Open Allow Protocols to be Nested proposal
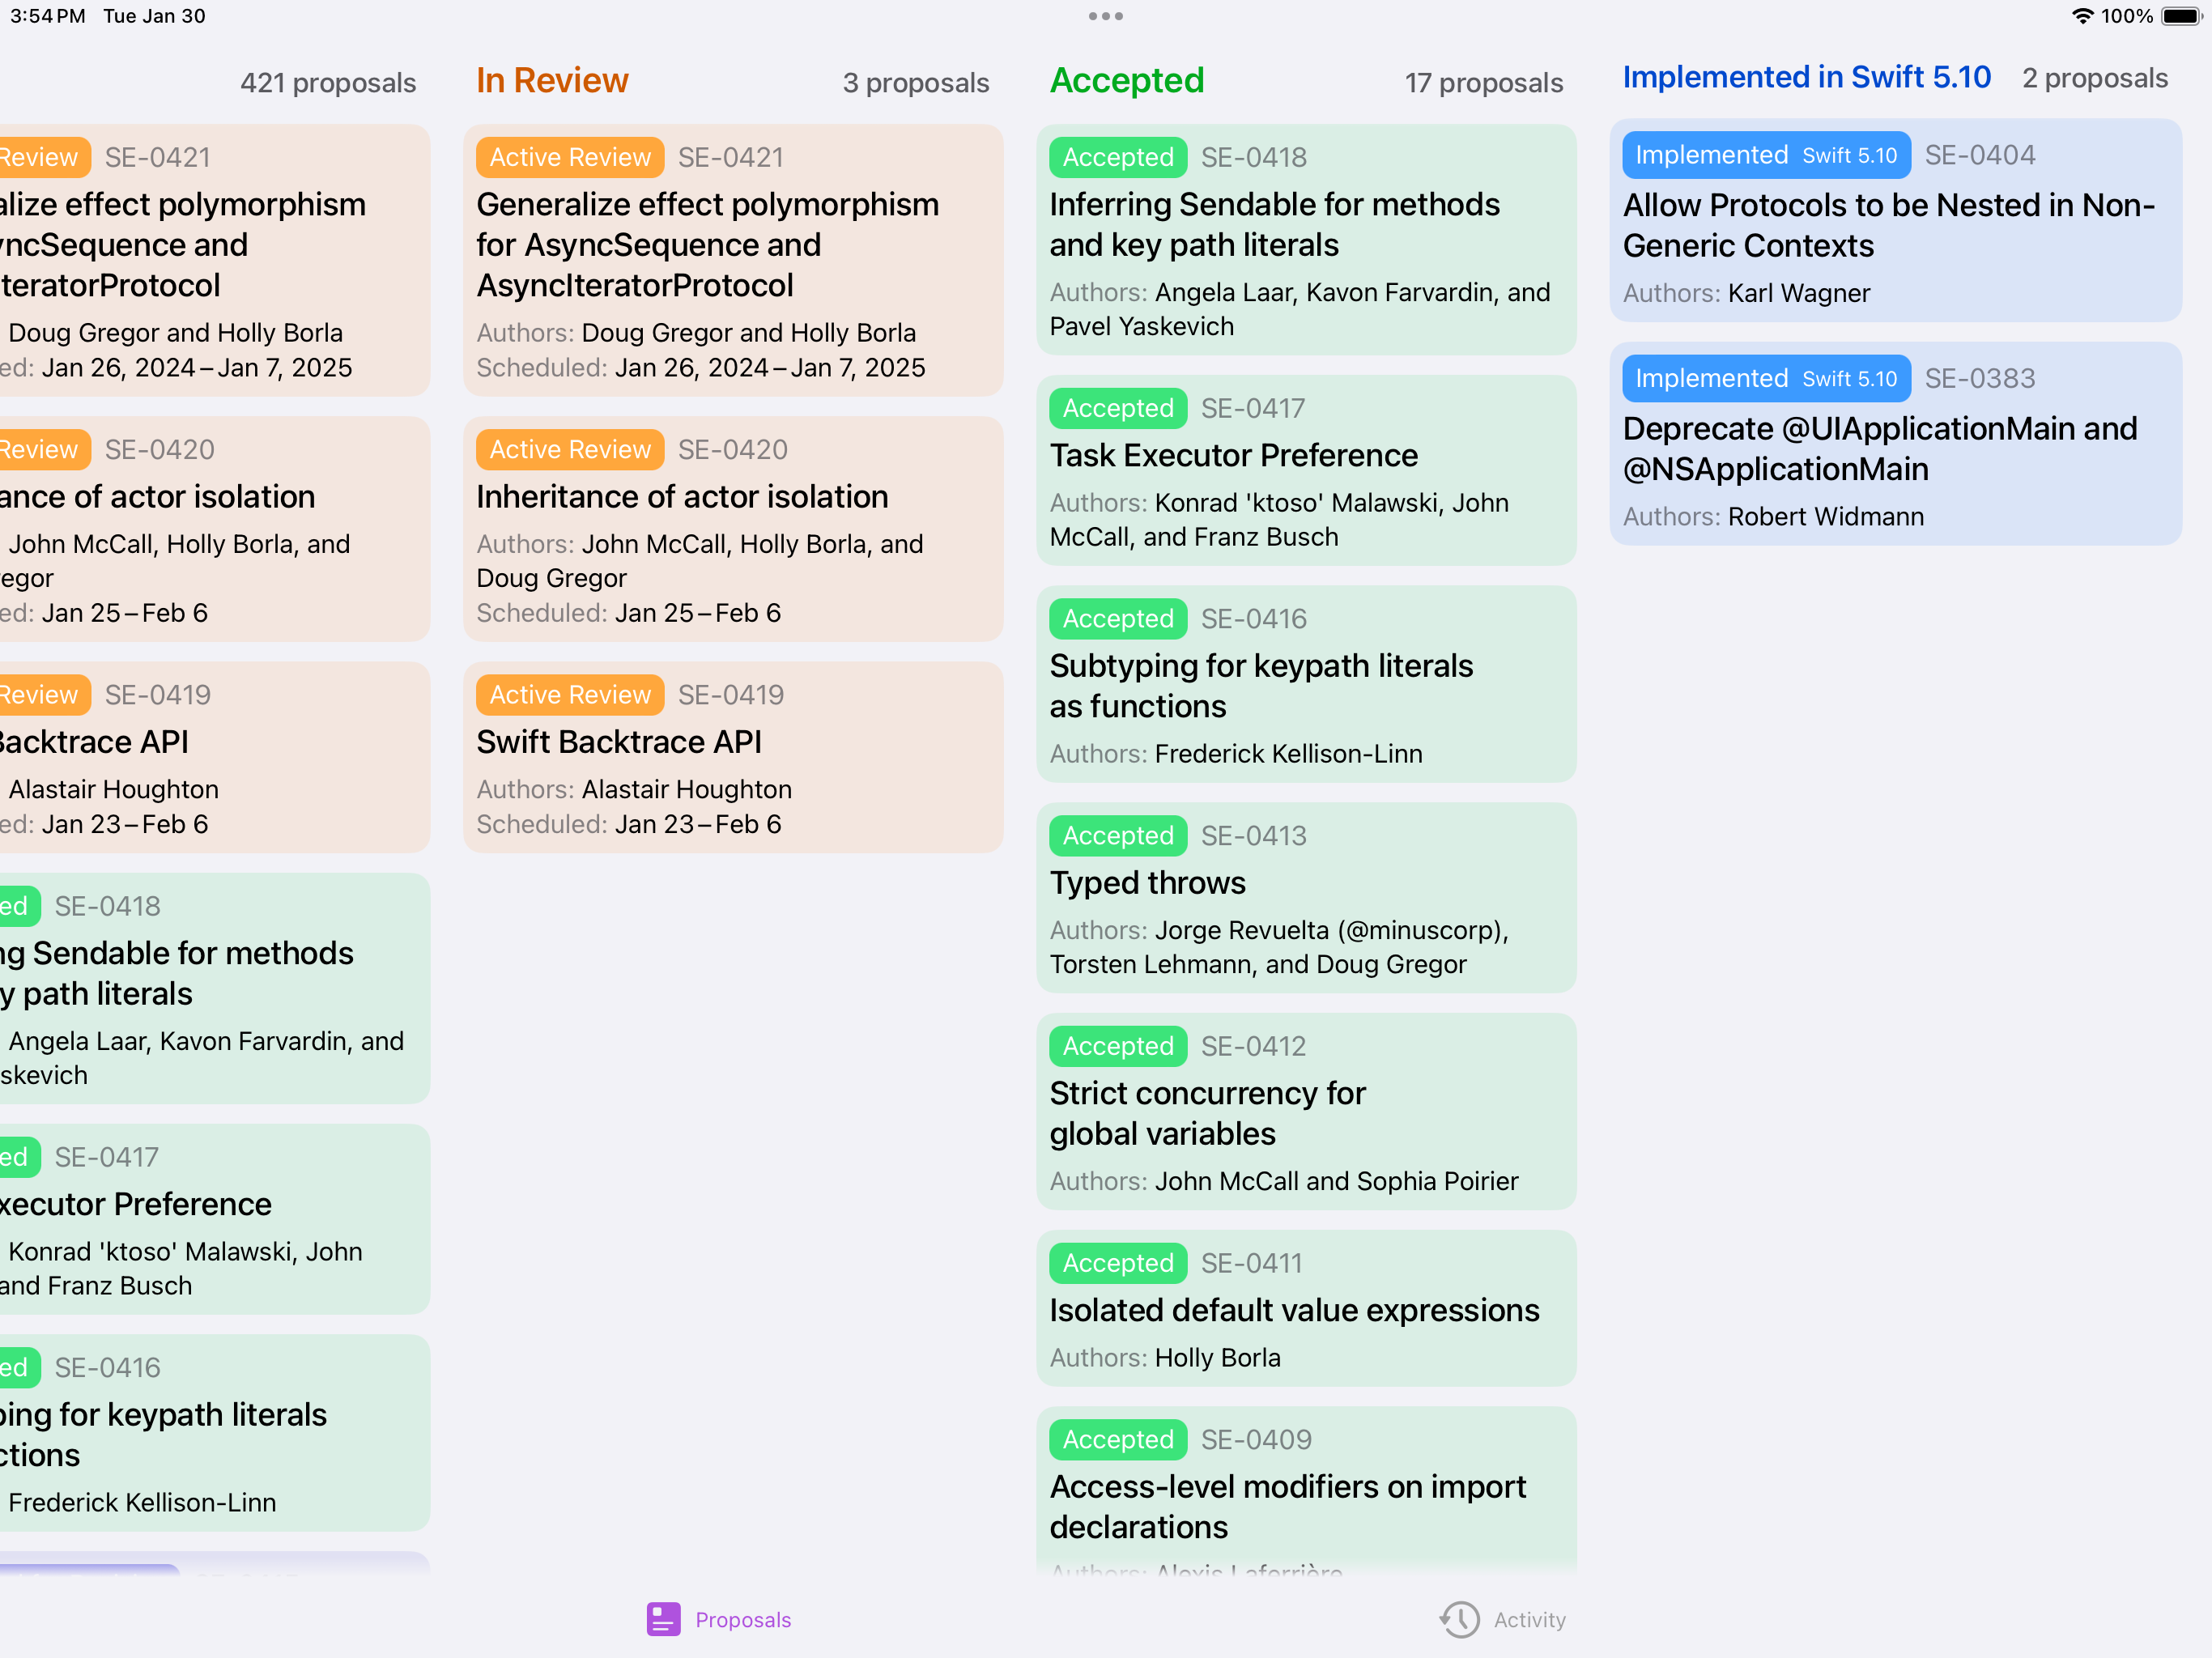2212x1658 pixels. point(1895,220)
